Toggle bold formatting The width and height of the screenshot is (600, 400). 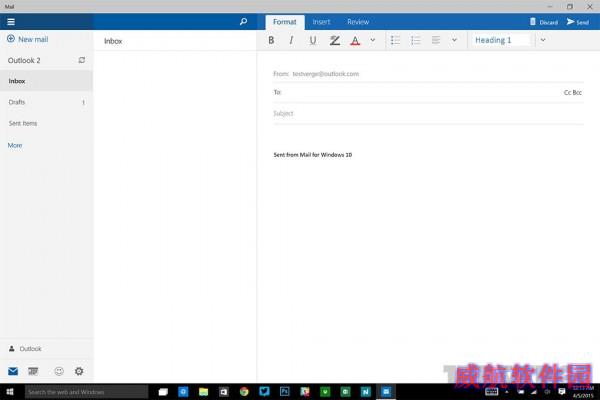click(x=271, y=40)
